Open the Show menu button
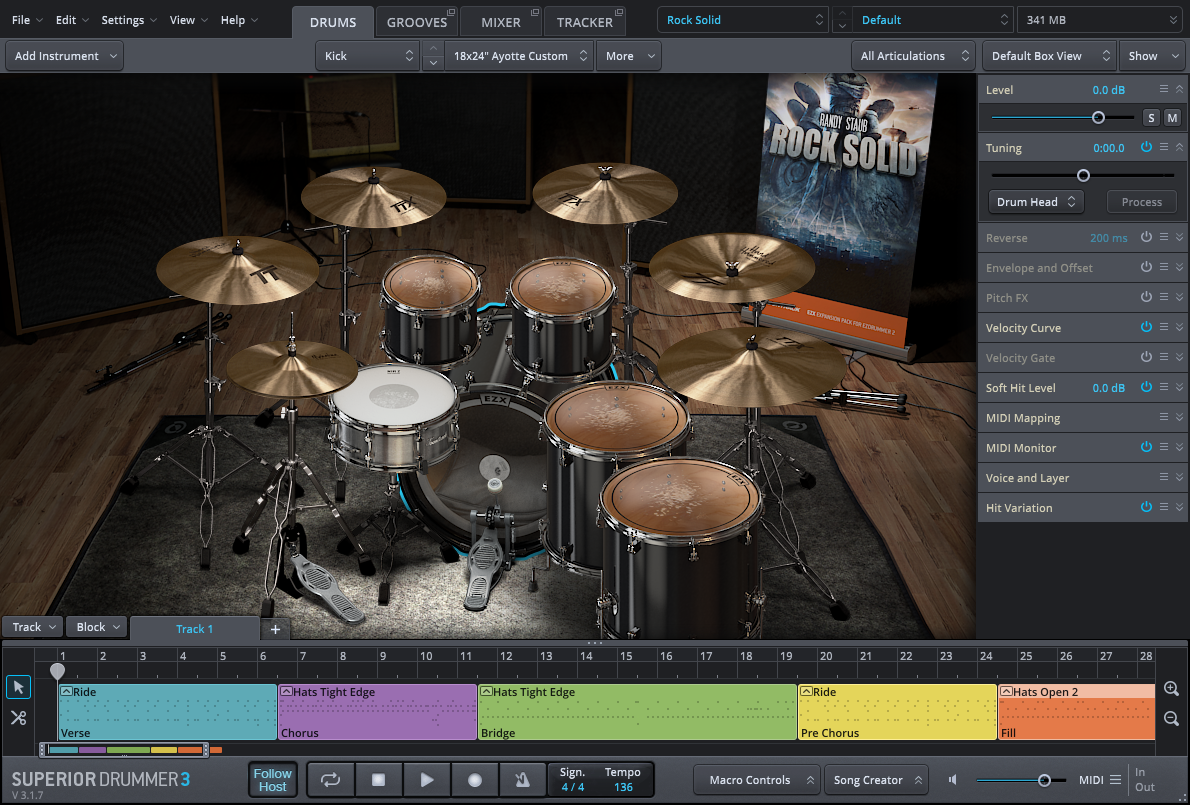The height and width of the screenshot is (805, 1190). pos(1151,56)
